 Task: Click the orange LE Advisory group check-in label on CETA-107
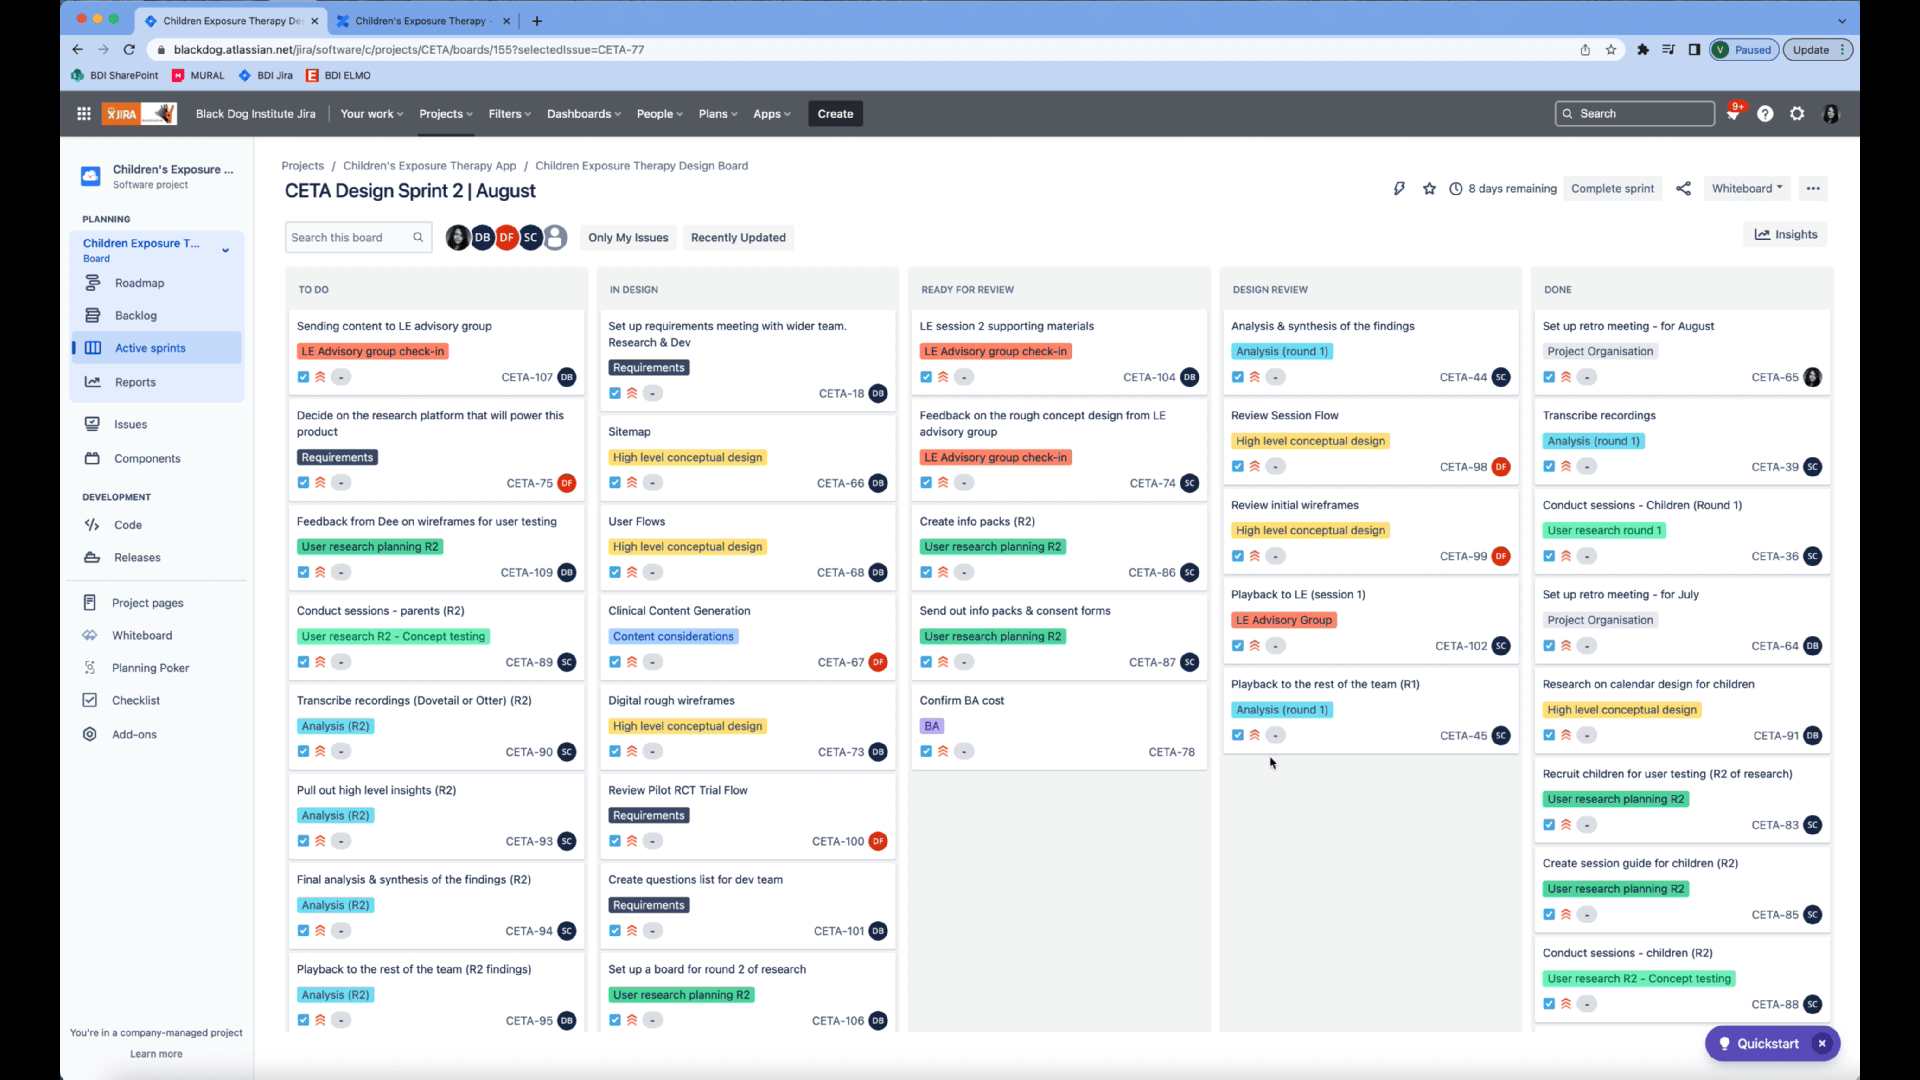372,352
